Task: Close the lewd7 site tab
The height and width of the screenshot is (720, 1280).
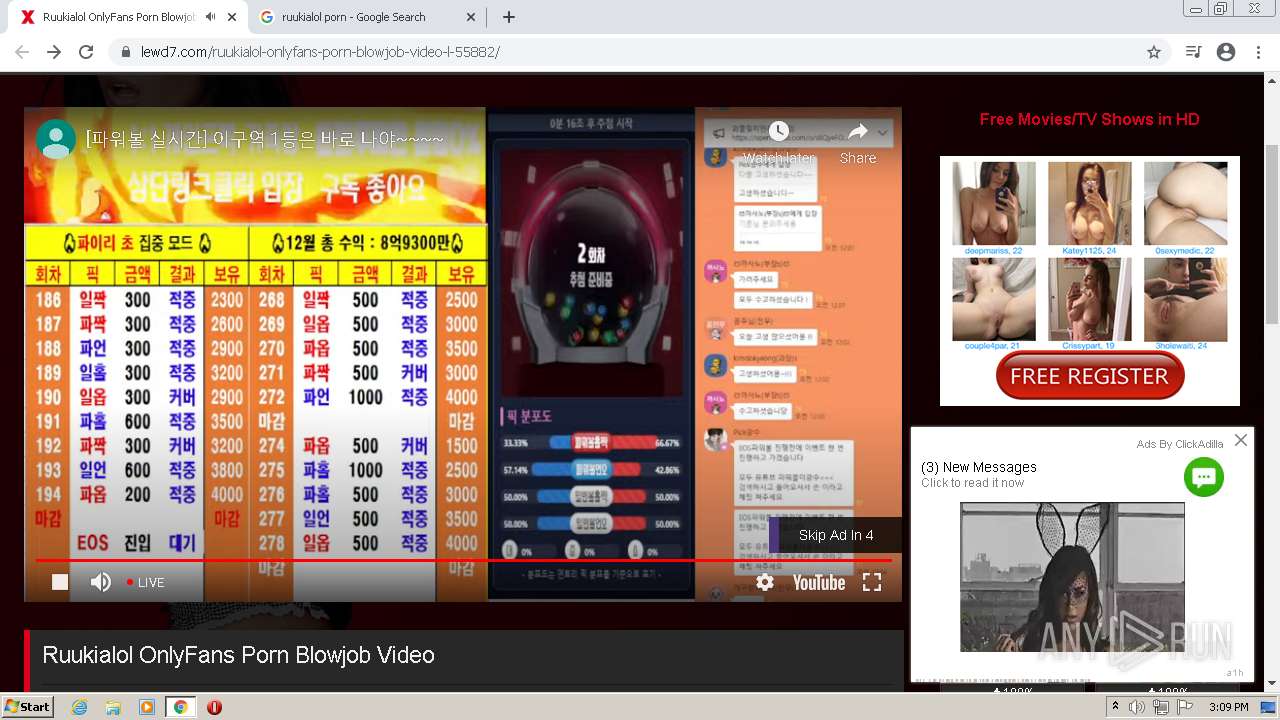Action: click(232, 17)
